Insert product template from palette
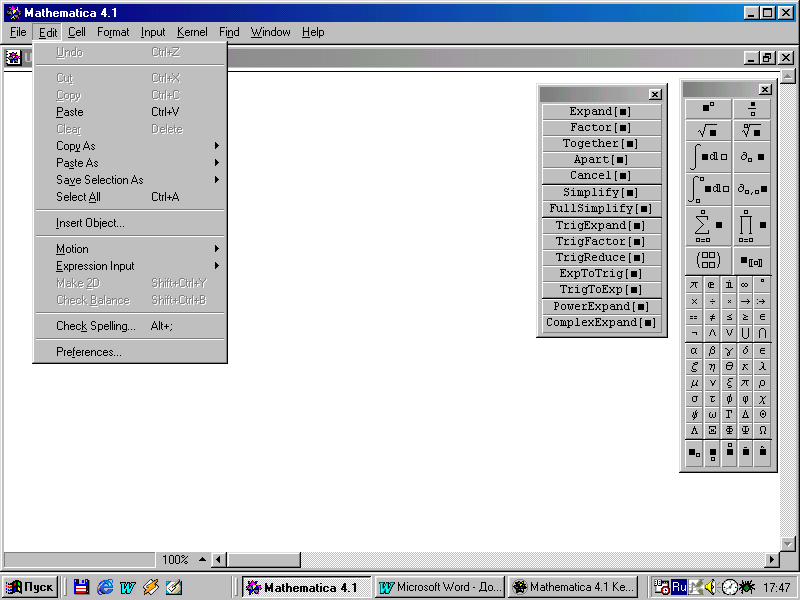 (x=752, y=226)
